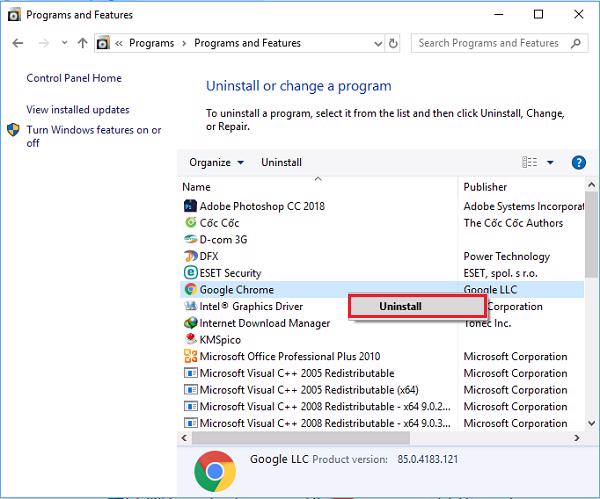Click Programs and Features breadcrumb segment
Screen dimensions: 600x499
247,43
